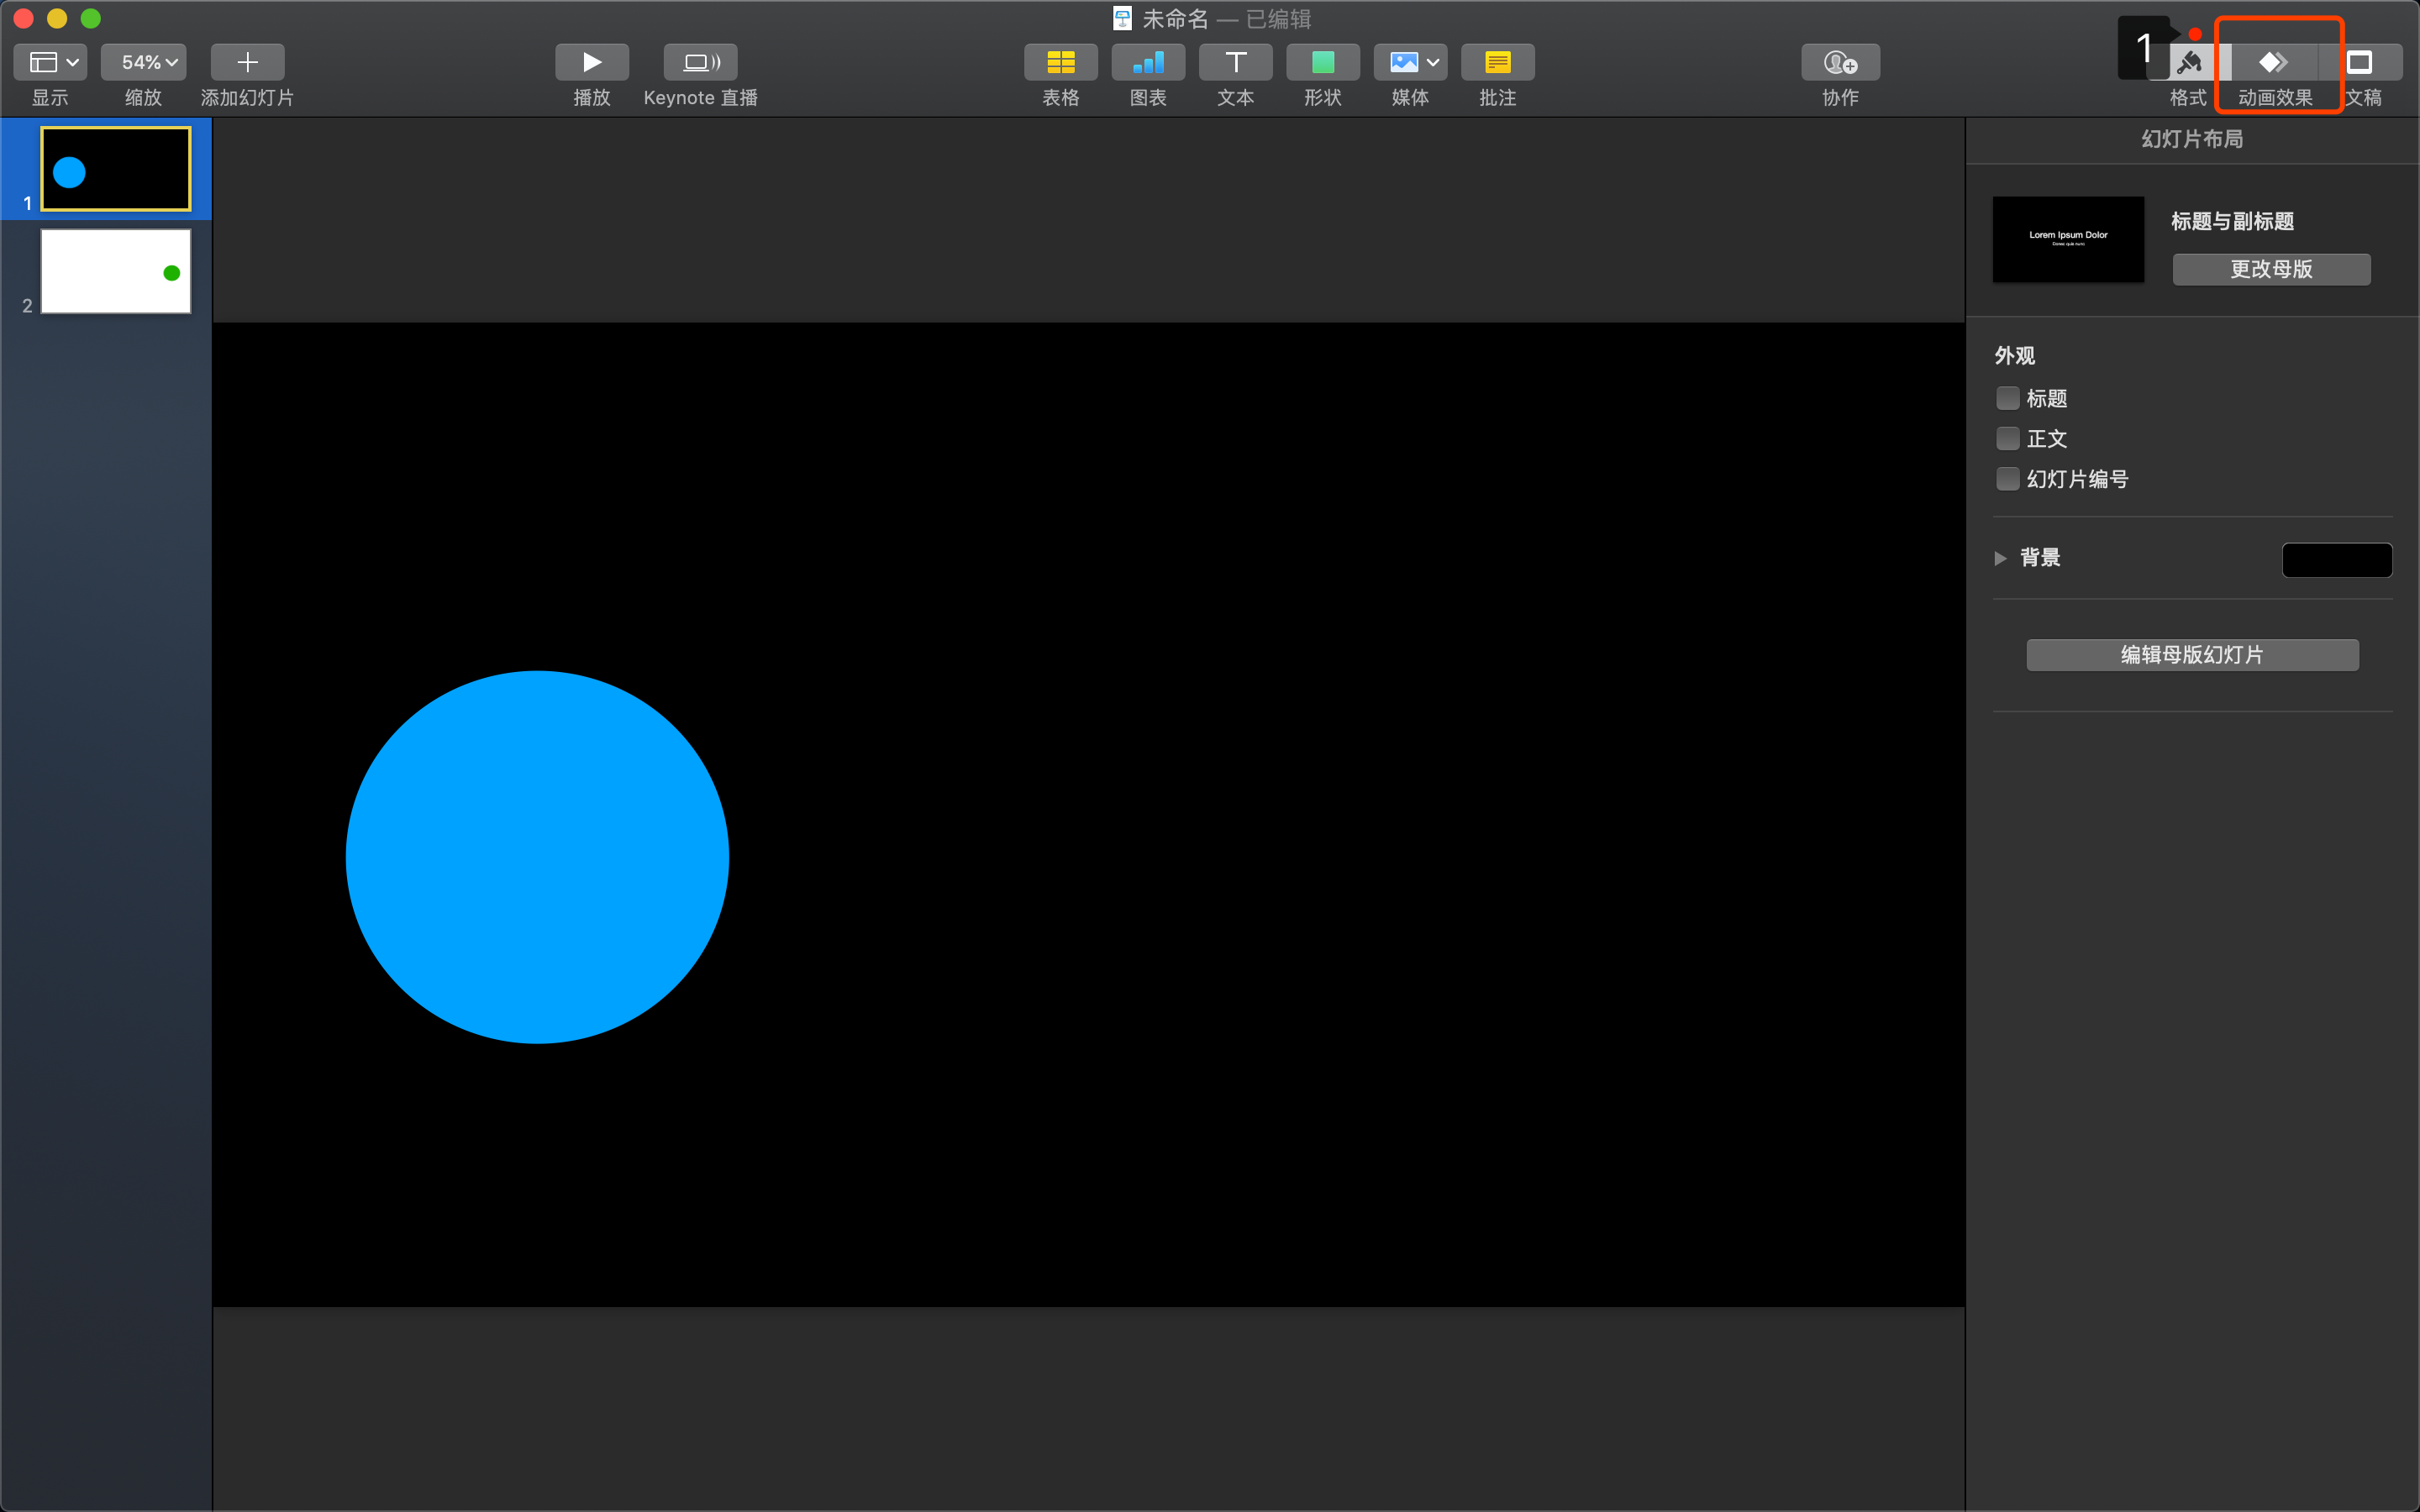This screenshot has height=1512, width=2420.
Task: Open the 形状 shapes picker
Action: point(1322,62)
